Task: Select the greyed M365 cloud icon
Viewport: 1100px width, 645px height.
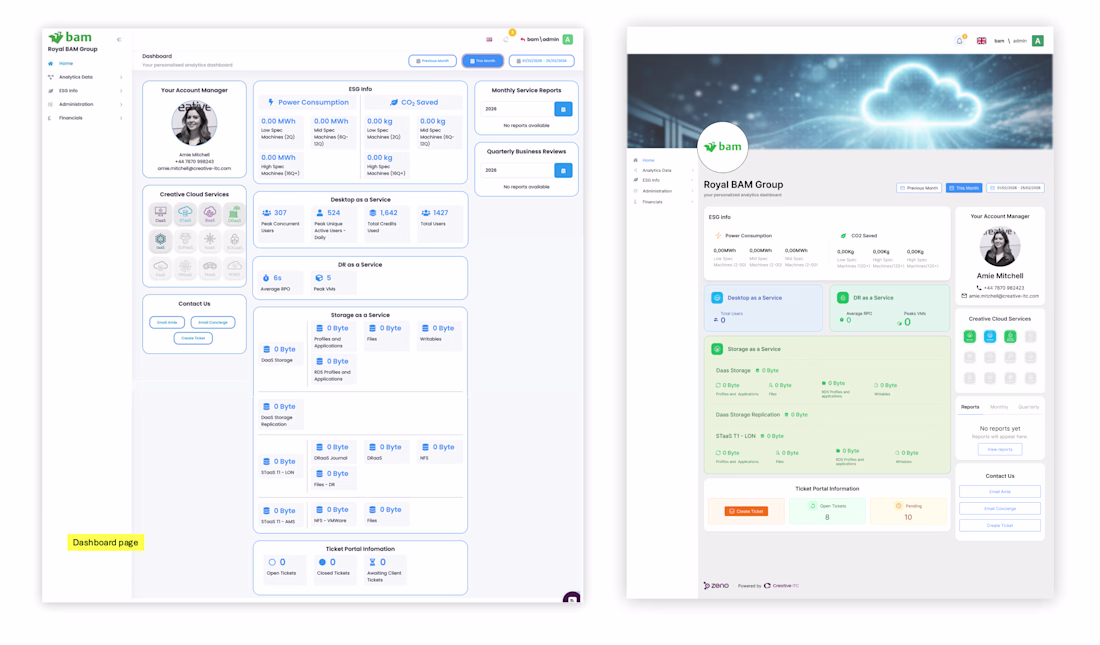Action: (234, 267)
